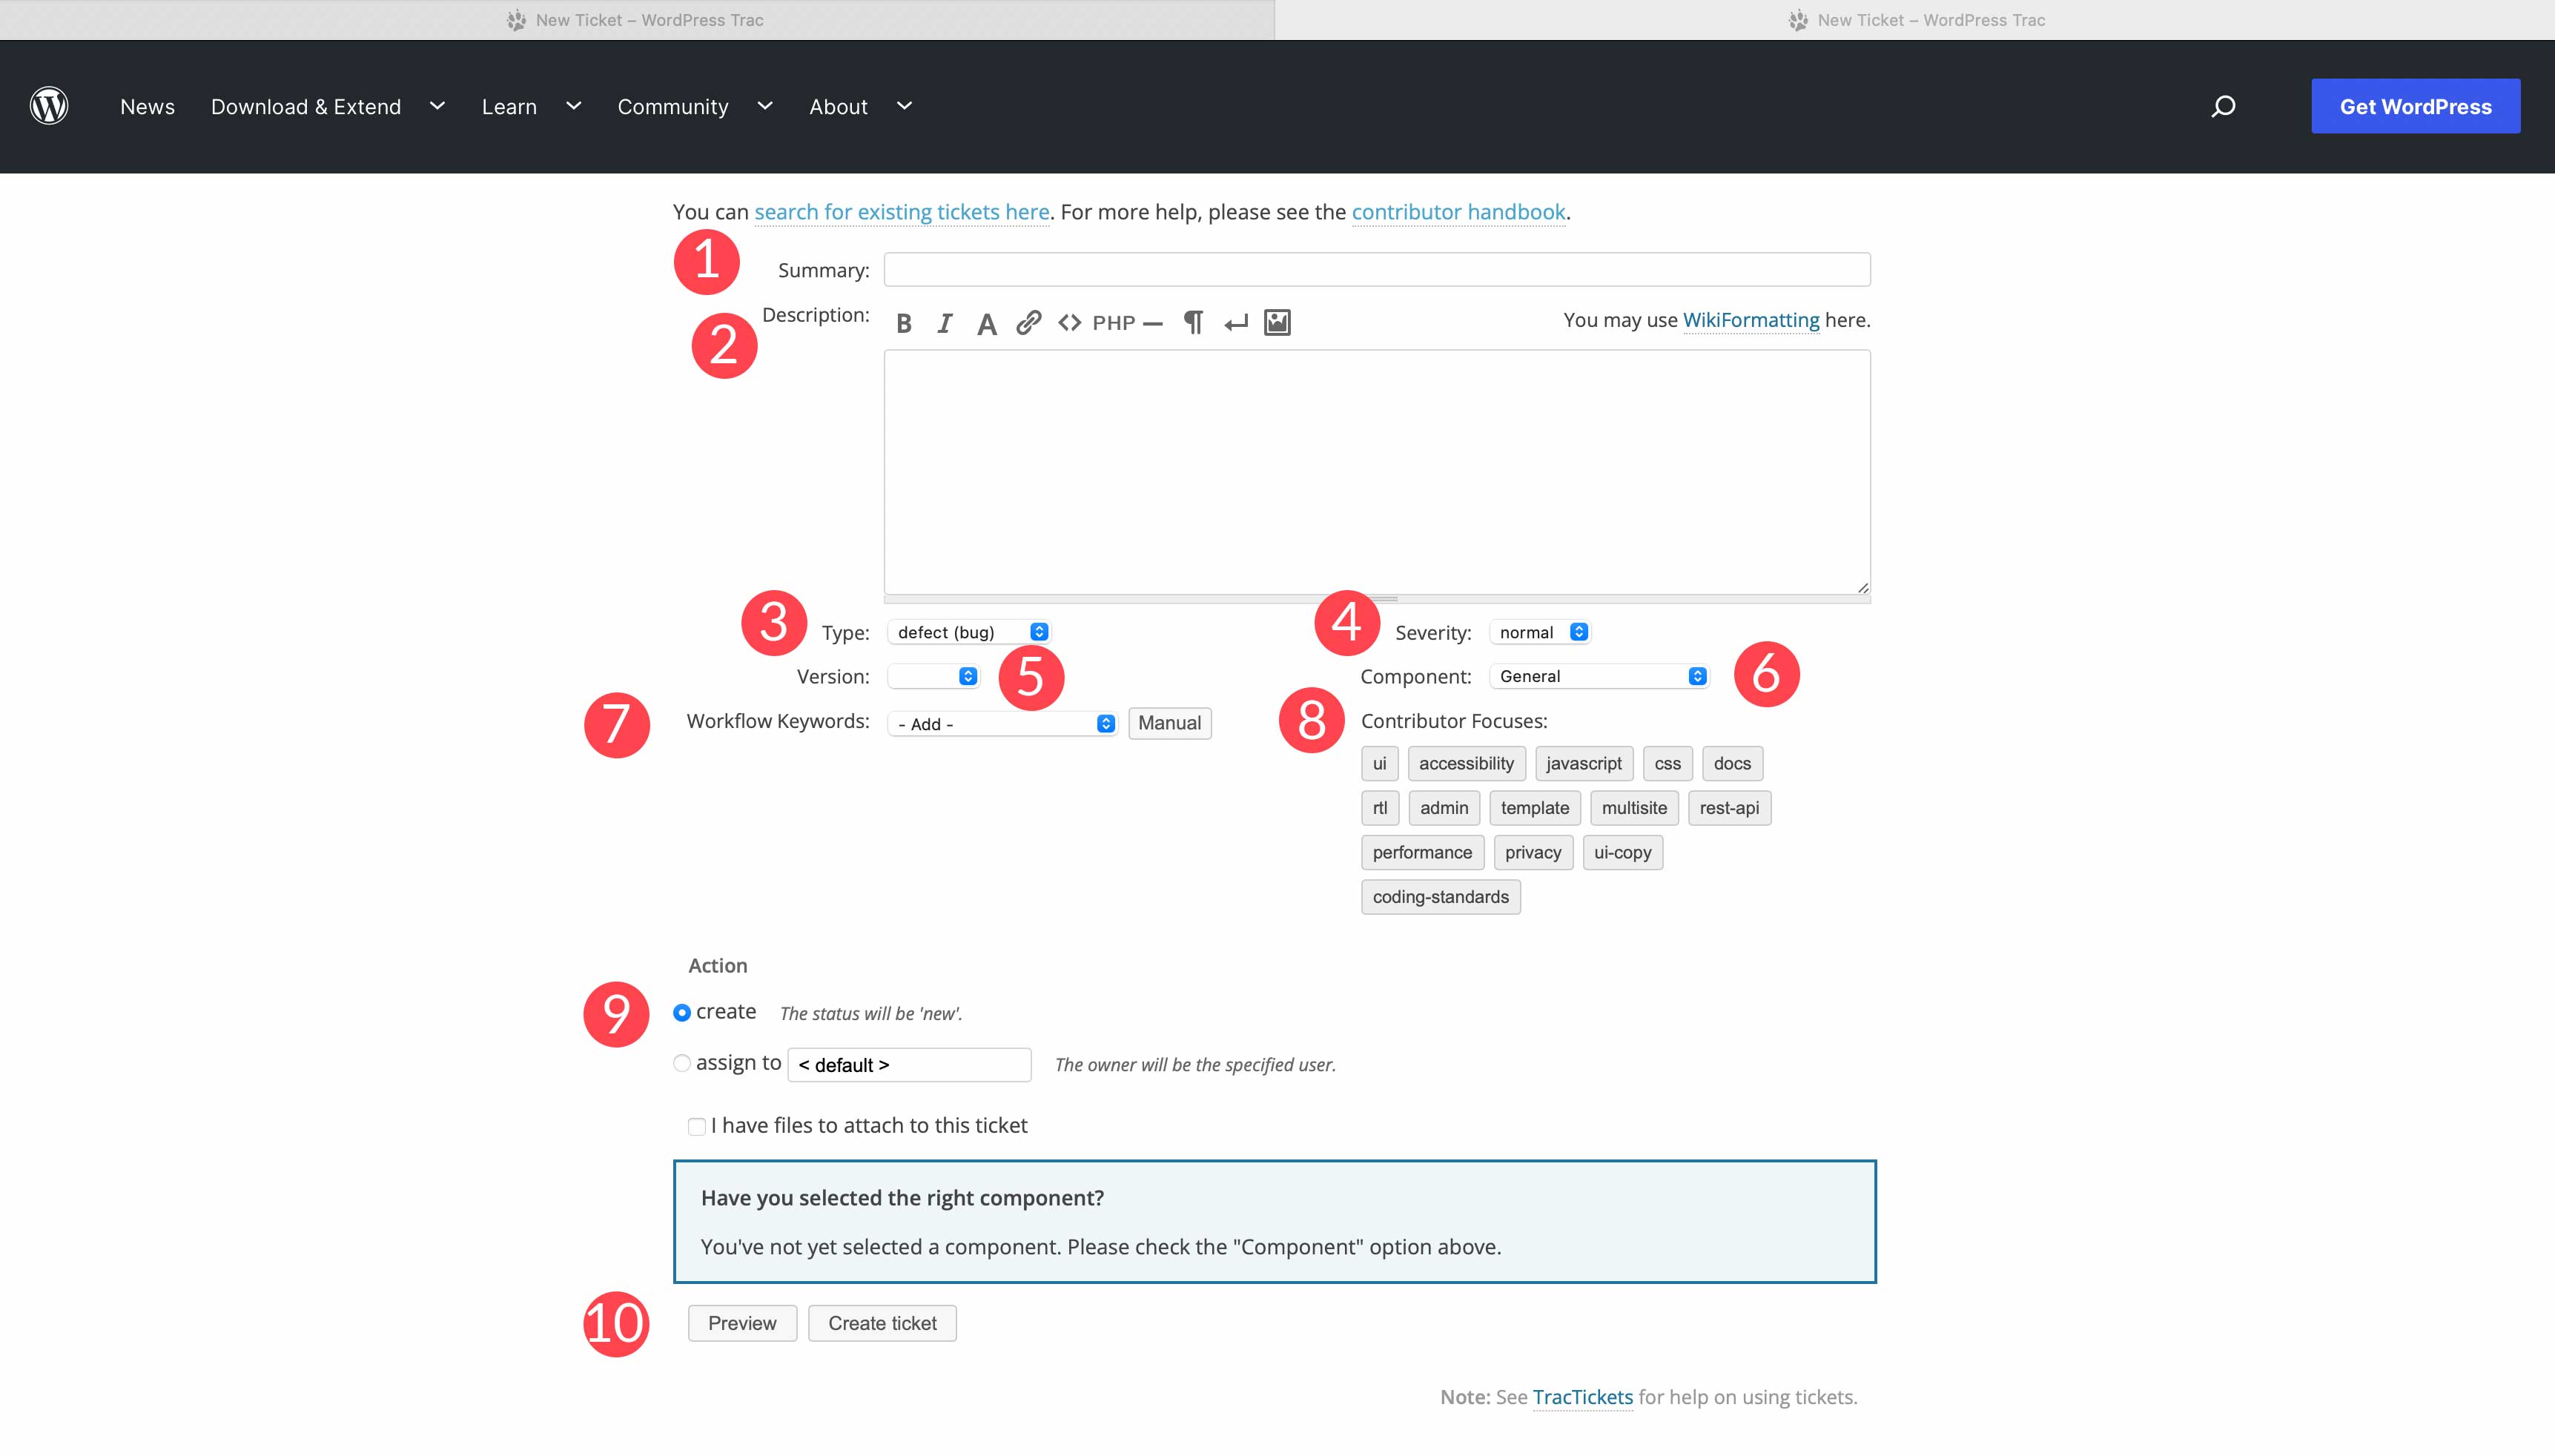Viewport: 2555px width, 1456px height.
Task: Click the Insert image icon
Action: 1277,322
